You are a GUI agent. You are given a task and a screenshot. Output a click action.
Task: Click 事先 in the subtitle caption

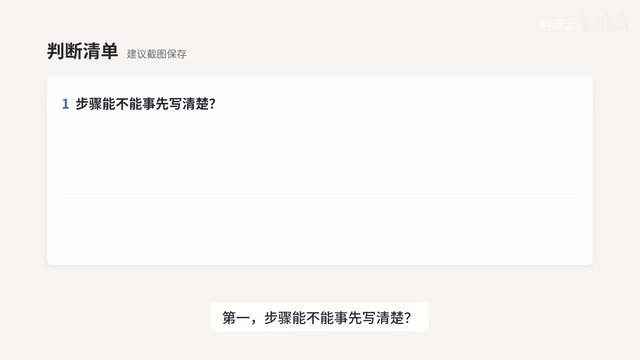coord(348,317)
